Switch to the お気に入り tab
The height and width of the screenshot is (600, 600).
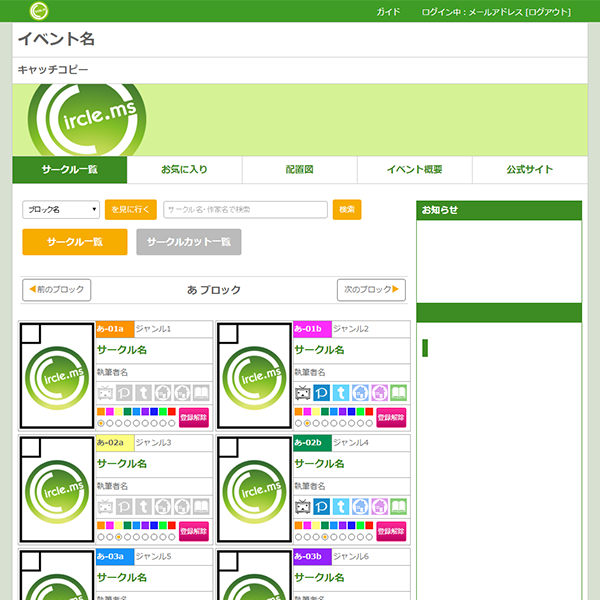point(184,170)
